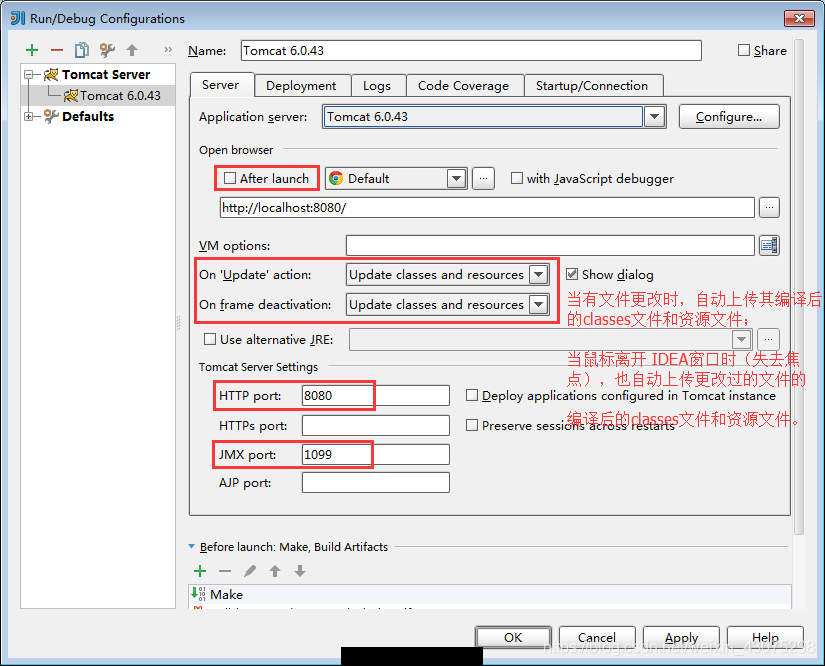Select Tomcat Server tree item
Image resolution: width=825 pixels, height=666 pixels.
[x=106, y=75]
